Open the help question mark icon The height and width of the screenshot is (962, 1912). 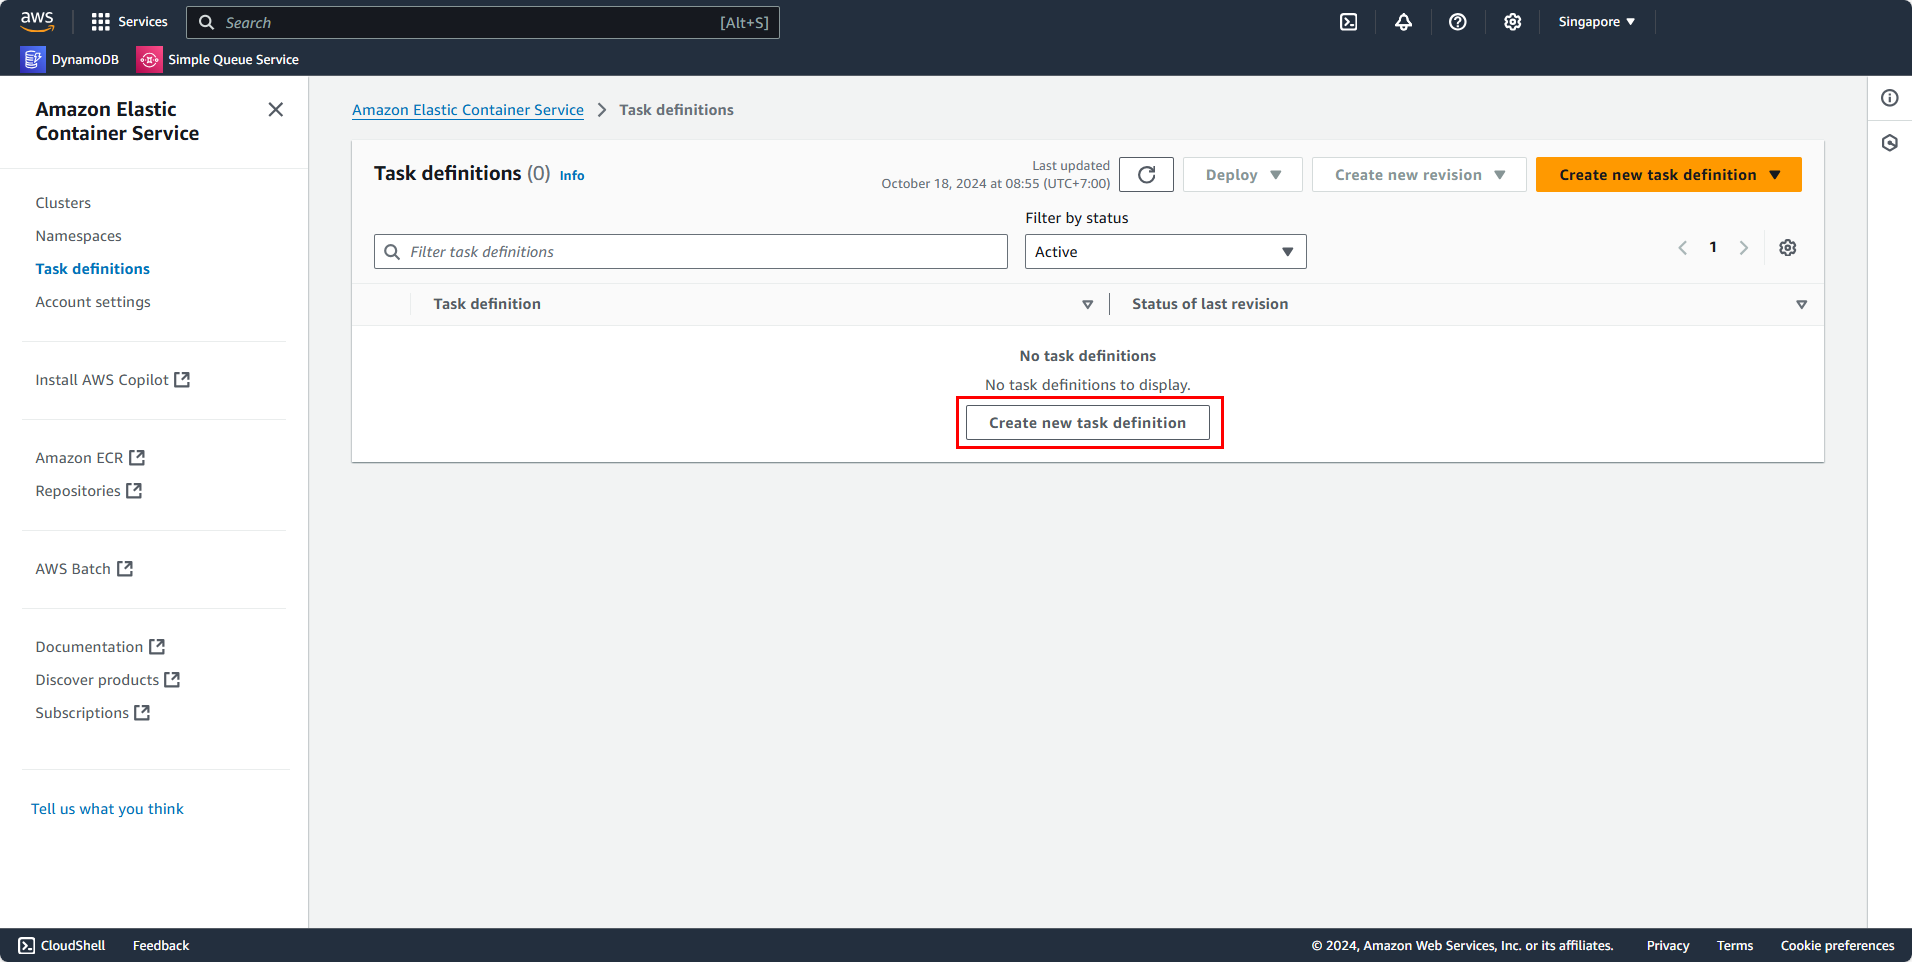click(x=1458, y=22)
